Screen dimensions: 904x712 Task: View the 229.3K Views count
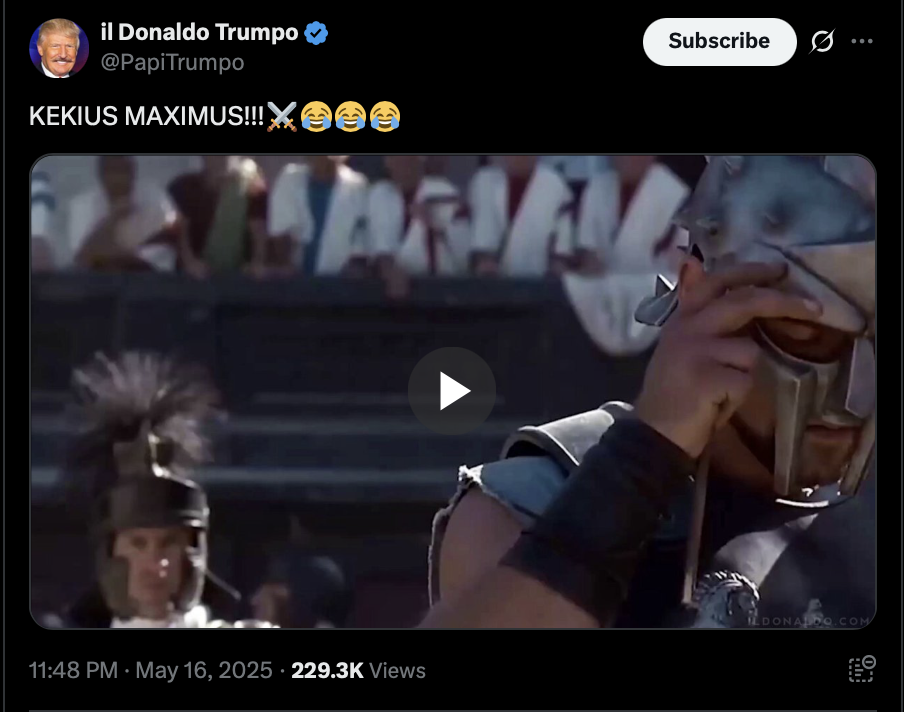[x=358, y=670]
